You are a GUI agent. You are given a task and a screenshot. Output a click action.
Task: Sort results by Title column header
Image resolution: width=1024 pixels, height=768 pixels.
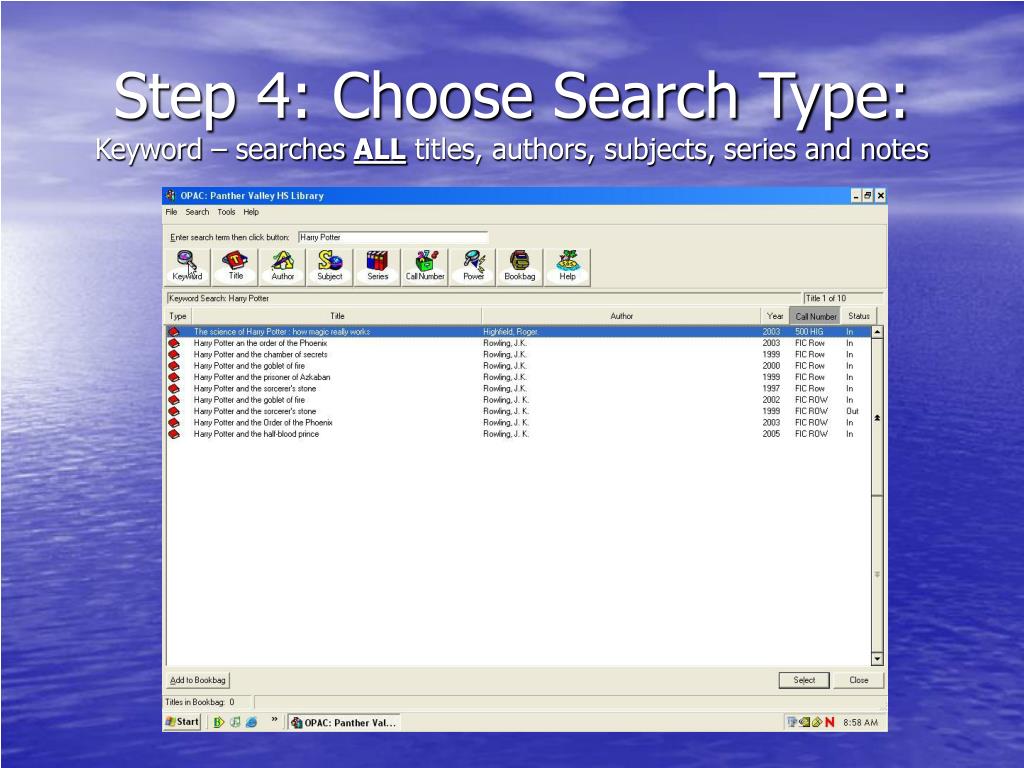point(337,316)
